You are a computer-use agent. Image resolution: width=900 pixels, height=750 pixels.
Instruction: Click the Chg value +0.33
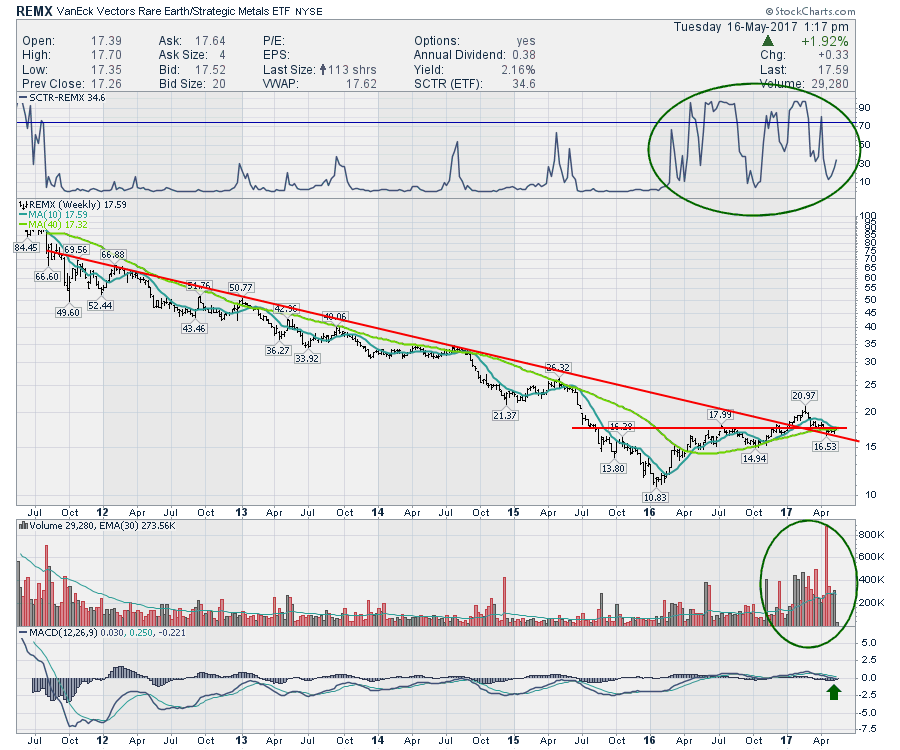tap(833, 56)
